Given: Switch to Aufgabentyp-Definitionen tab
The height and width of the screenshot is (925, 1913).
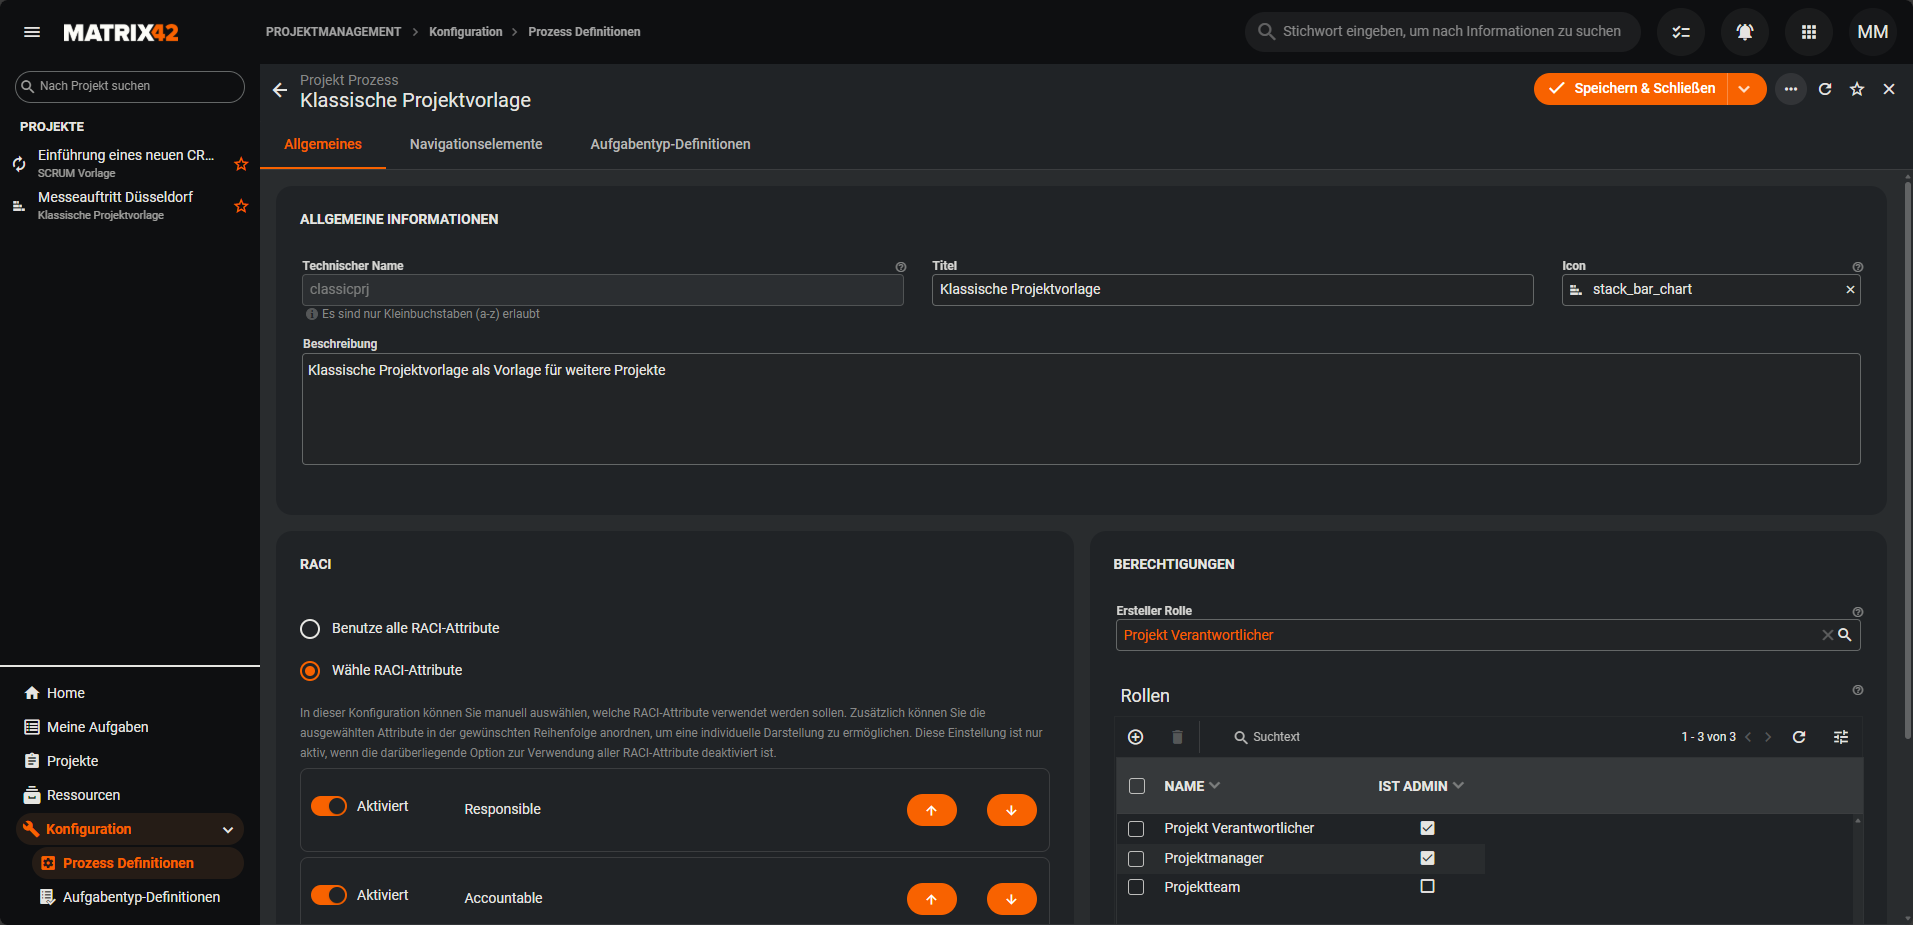Looking at the screenshot, I should 670,144.
